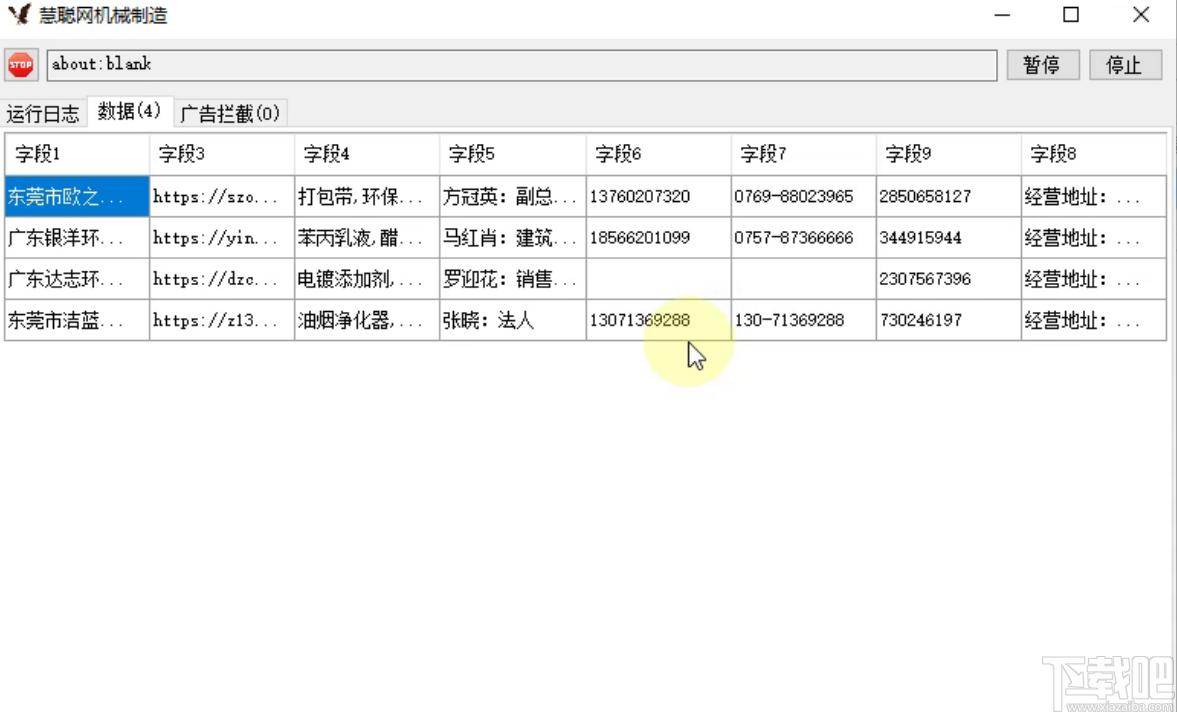
Task: Click the https://szo... cell
Action: pyautogui.click(x=222, y=197)
